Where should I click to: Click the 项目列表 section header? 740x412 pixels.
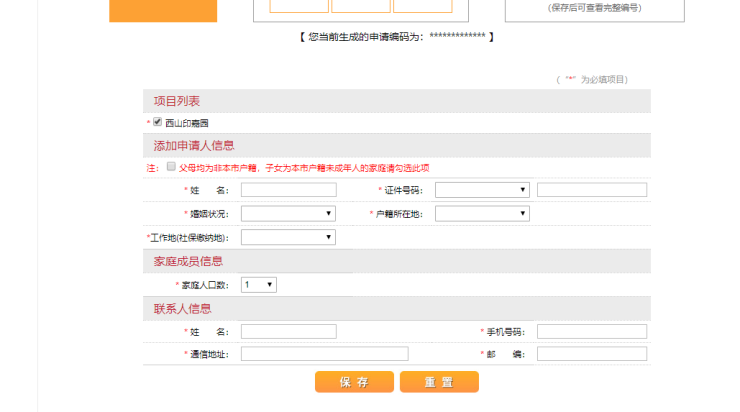(177, 101)
